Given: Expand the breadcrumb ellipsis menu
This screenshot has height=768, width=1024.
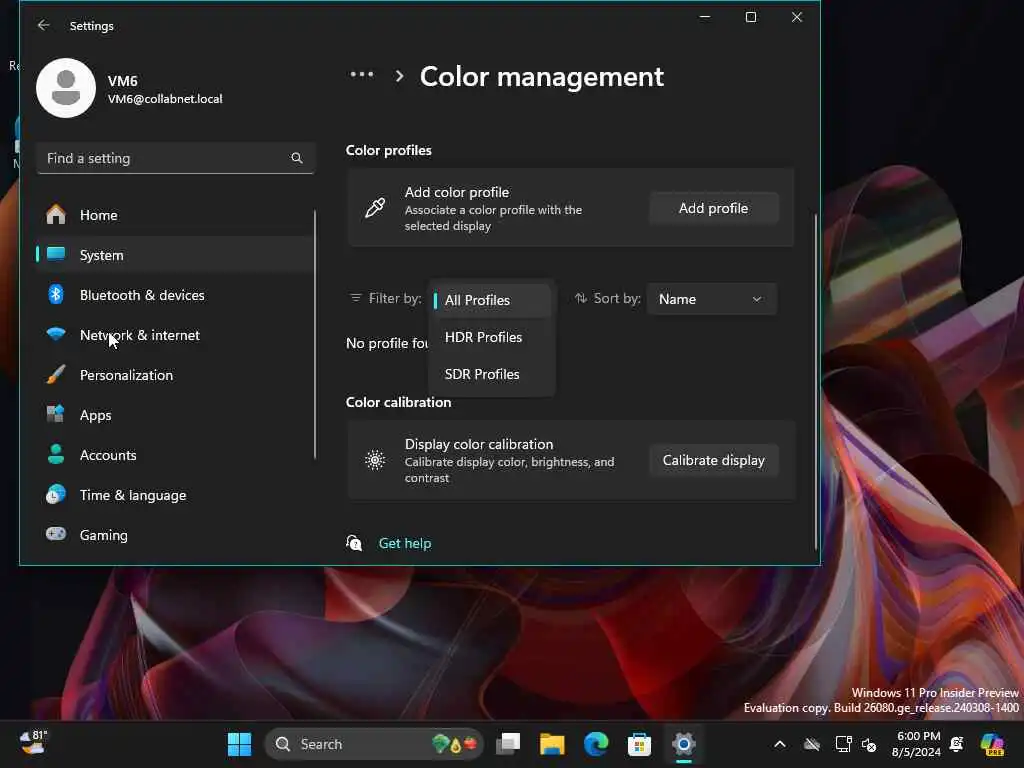Looking at the screenshot, I should point(362,75).
